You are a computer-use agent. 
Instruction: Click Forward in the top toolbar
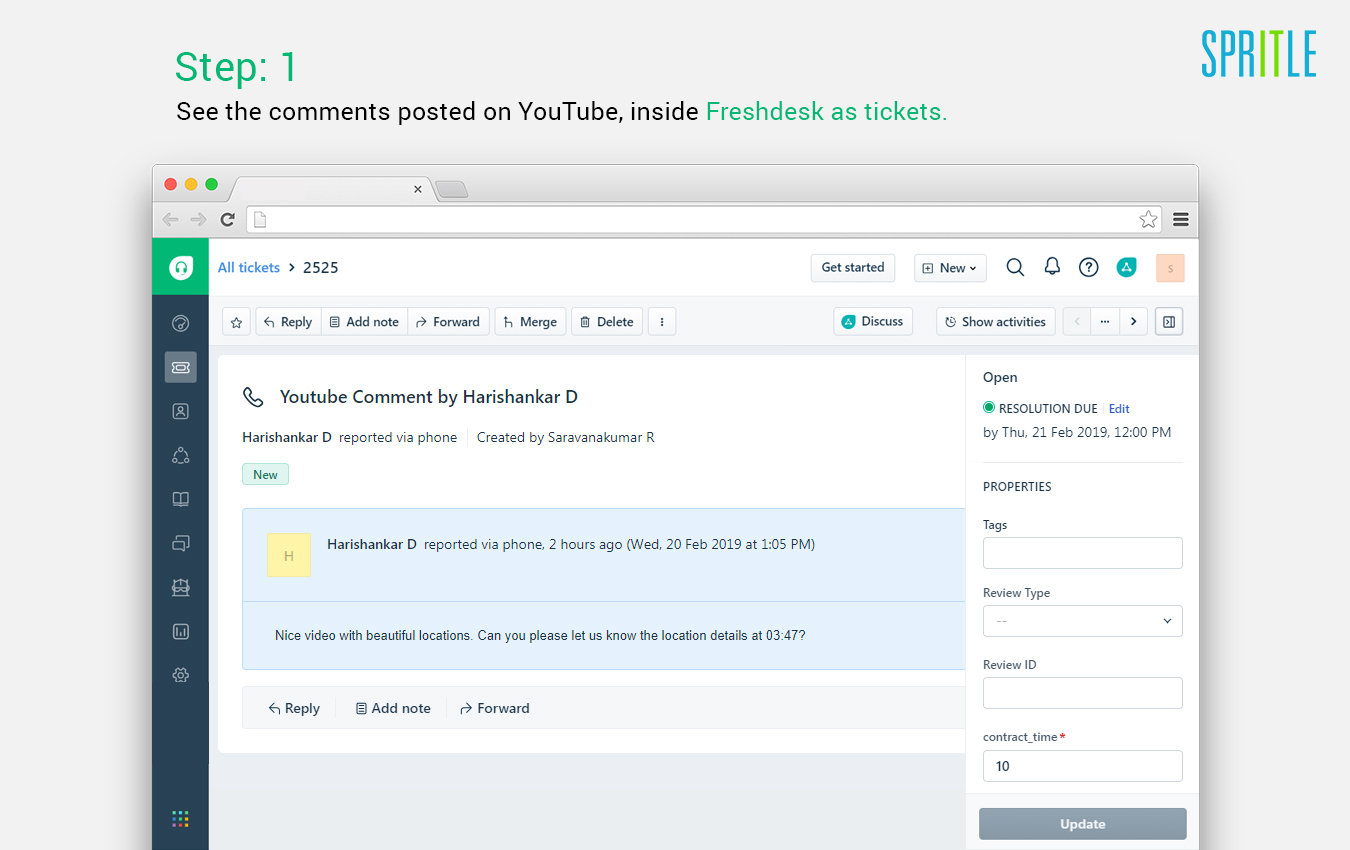[448, 322]
